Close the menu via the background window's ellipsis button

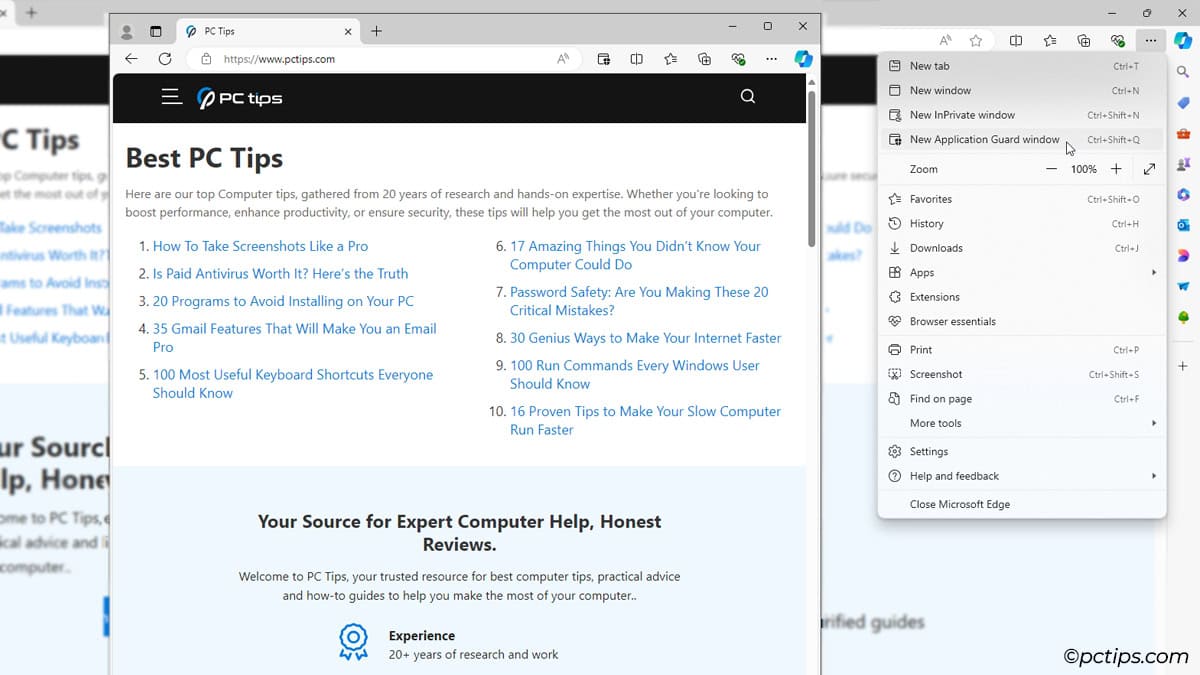pos(1151,41)
